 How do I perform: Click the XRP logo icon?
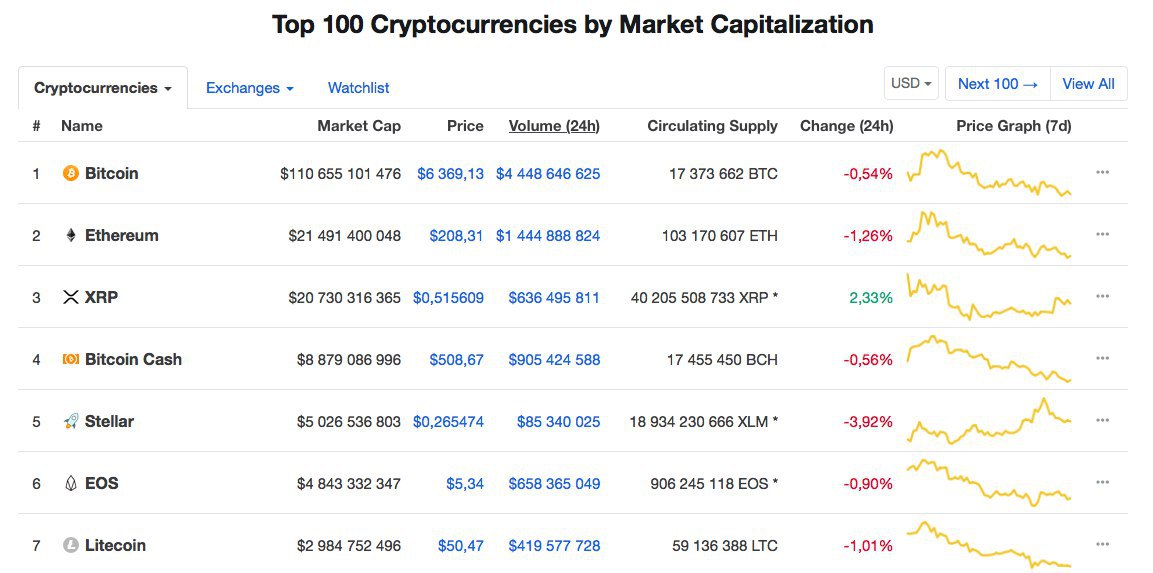71,297
